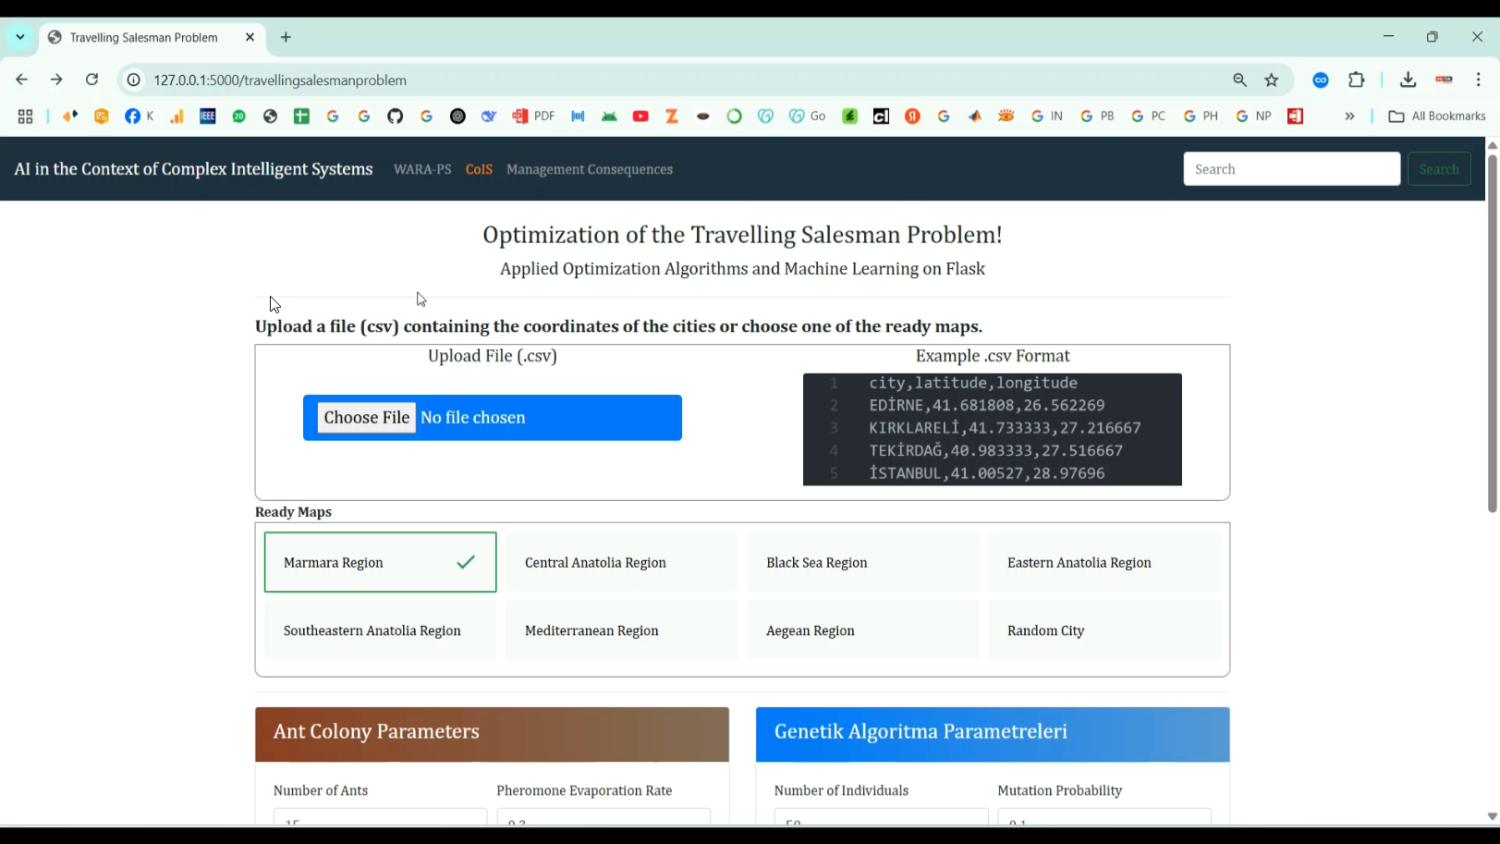
Task: Open the IEEE Xplore bookmark
Action: click(206, 116)
